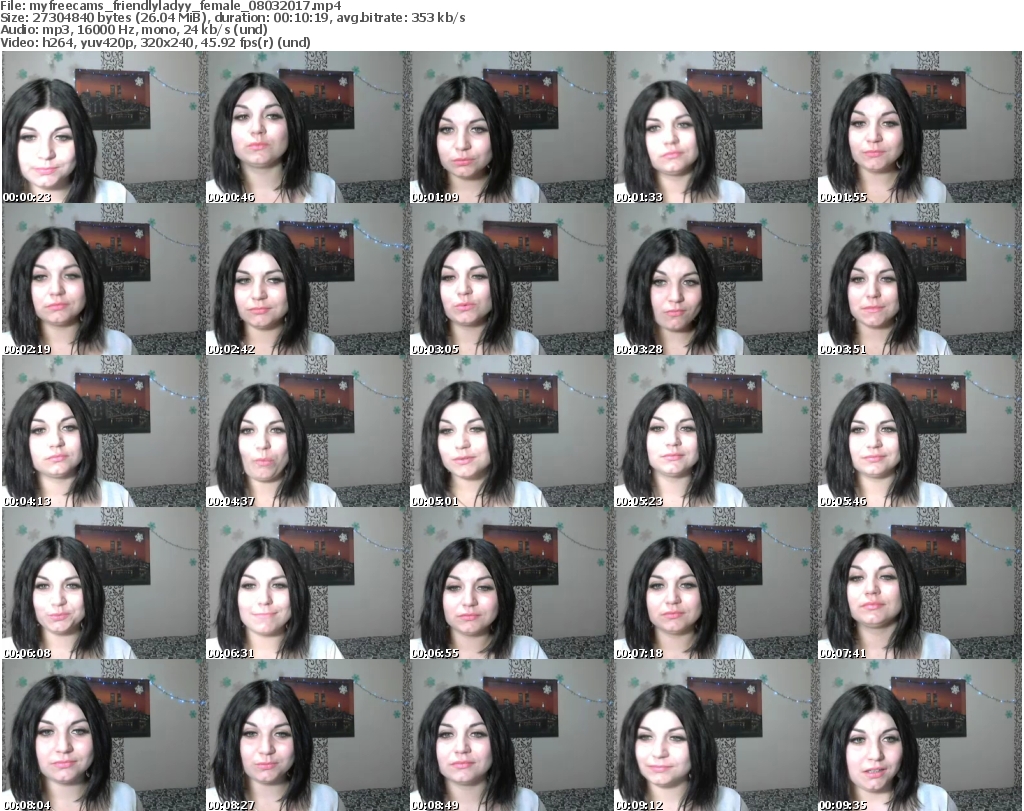The height and width of the screenshot is (811, 1024).
Task: Select the thumbnail frame at 00:03:28
Action: tap(716, 279)
